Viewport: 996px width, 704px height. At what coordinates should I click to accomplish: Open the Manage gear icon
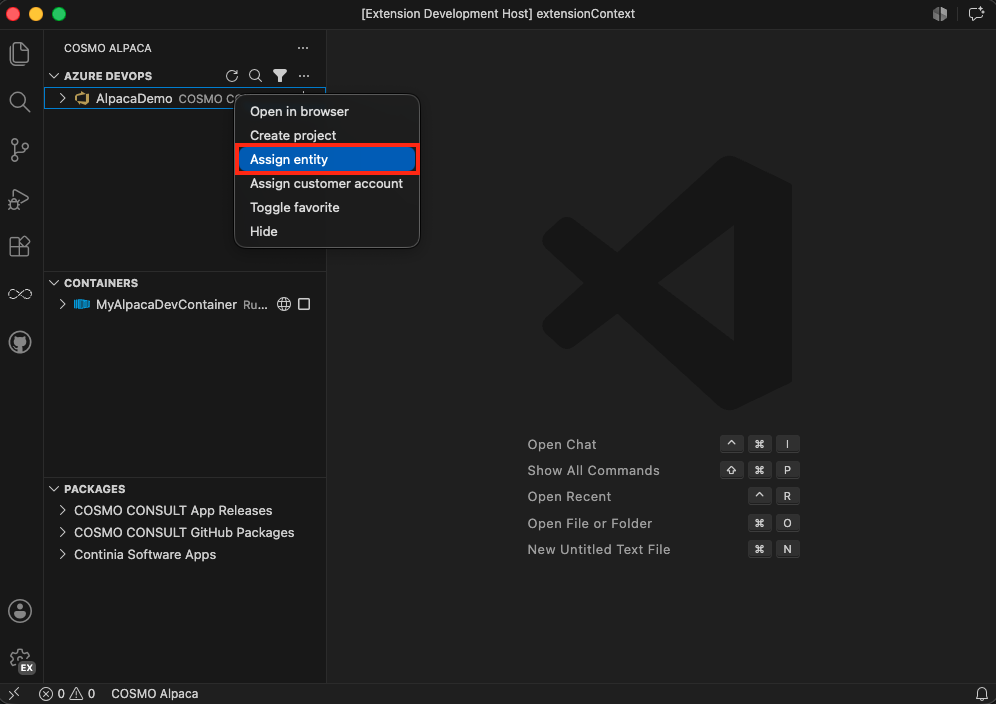(x=20, y=660)
